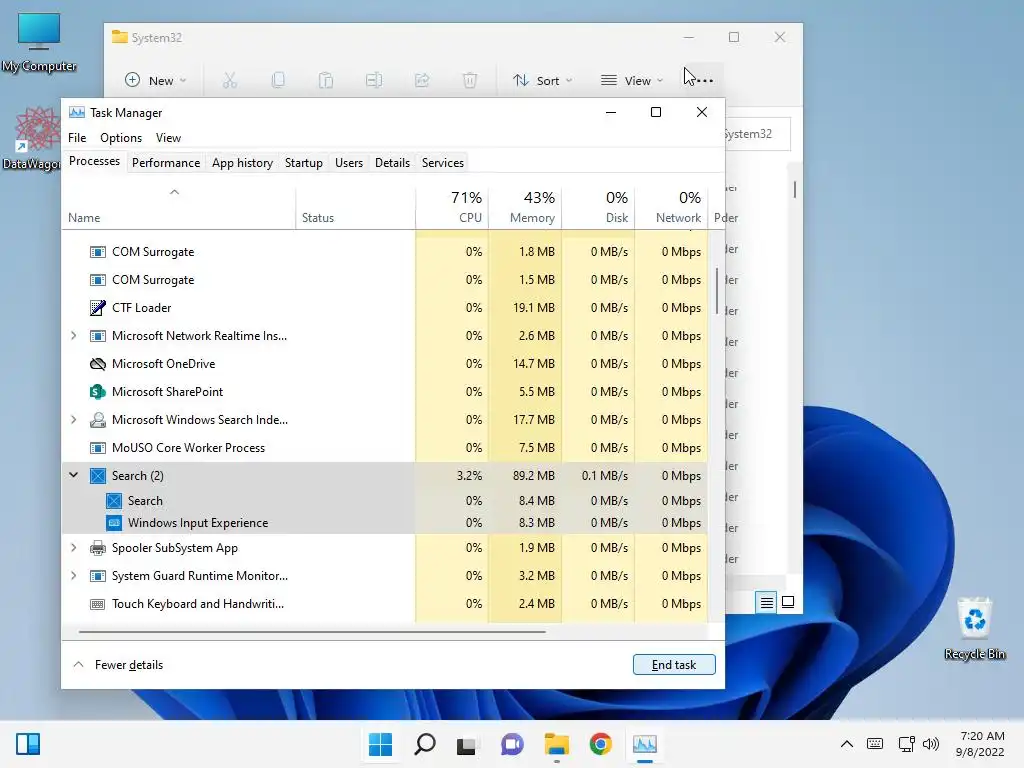Click the Delete trash icon in System32 toolbar
The width and height of the screenshot is (1024, 768).
pos(470,80)
